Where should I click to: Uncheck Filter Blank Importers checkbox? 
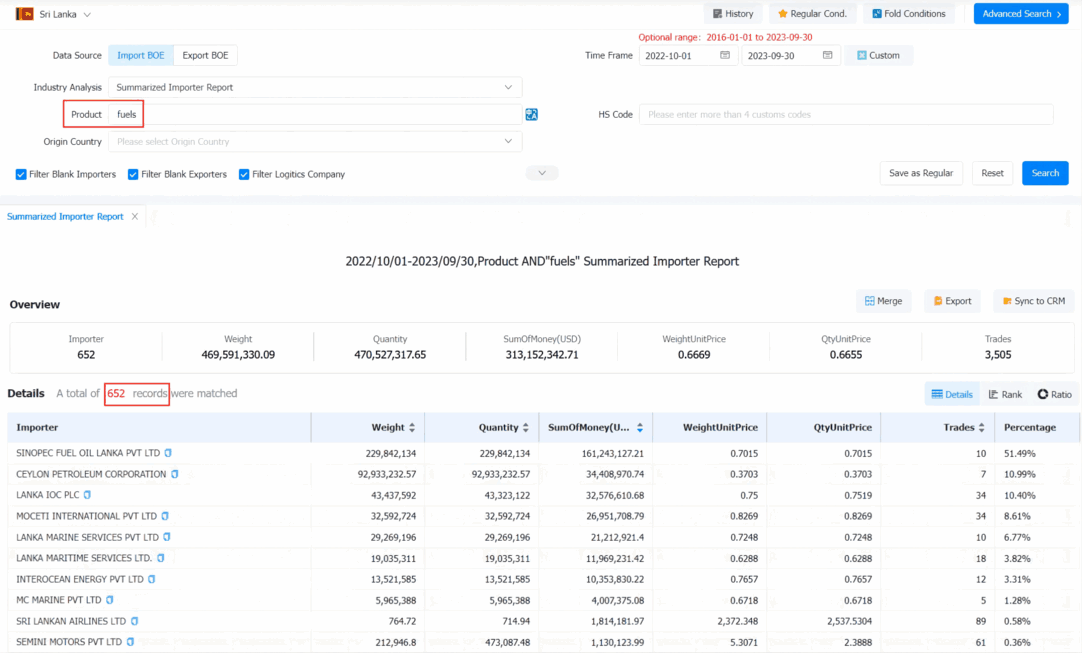21,175
